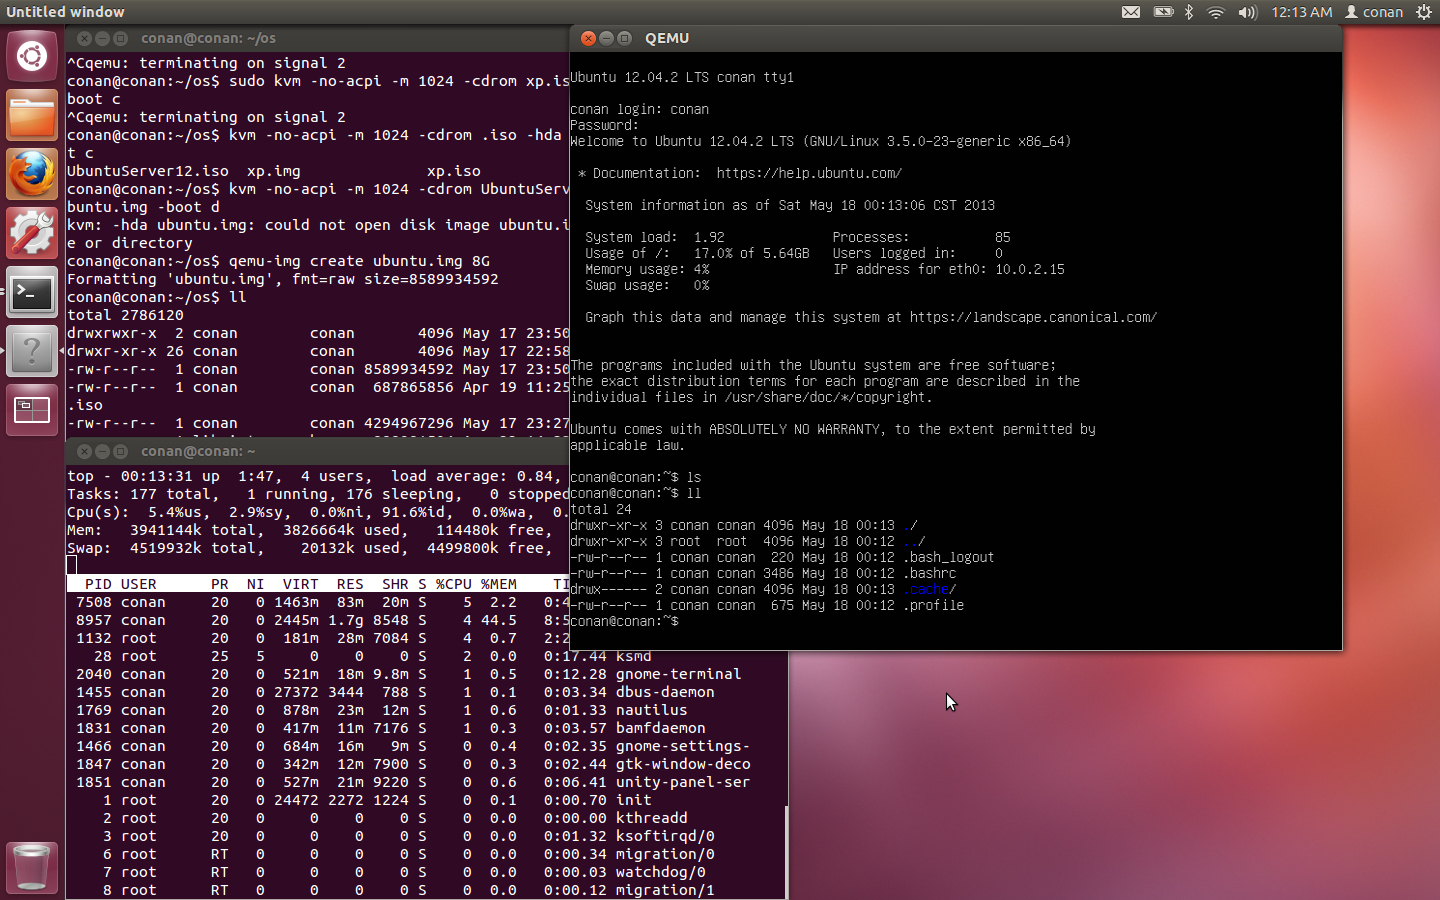Open the battery indicator in top panel
Viewport: 1440px width, 900px height.
(x=1163, y=12)
